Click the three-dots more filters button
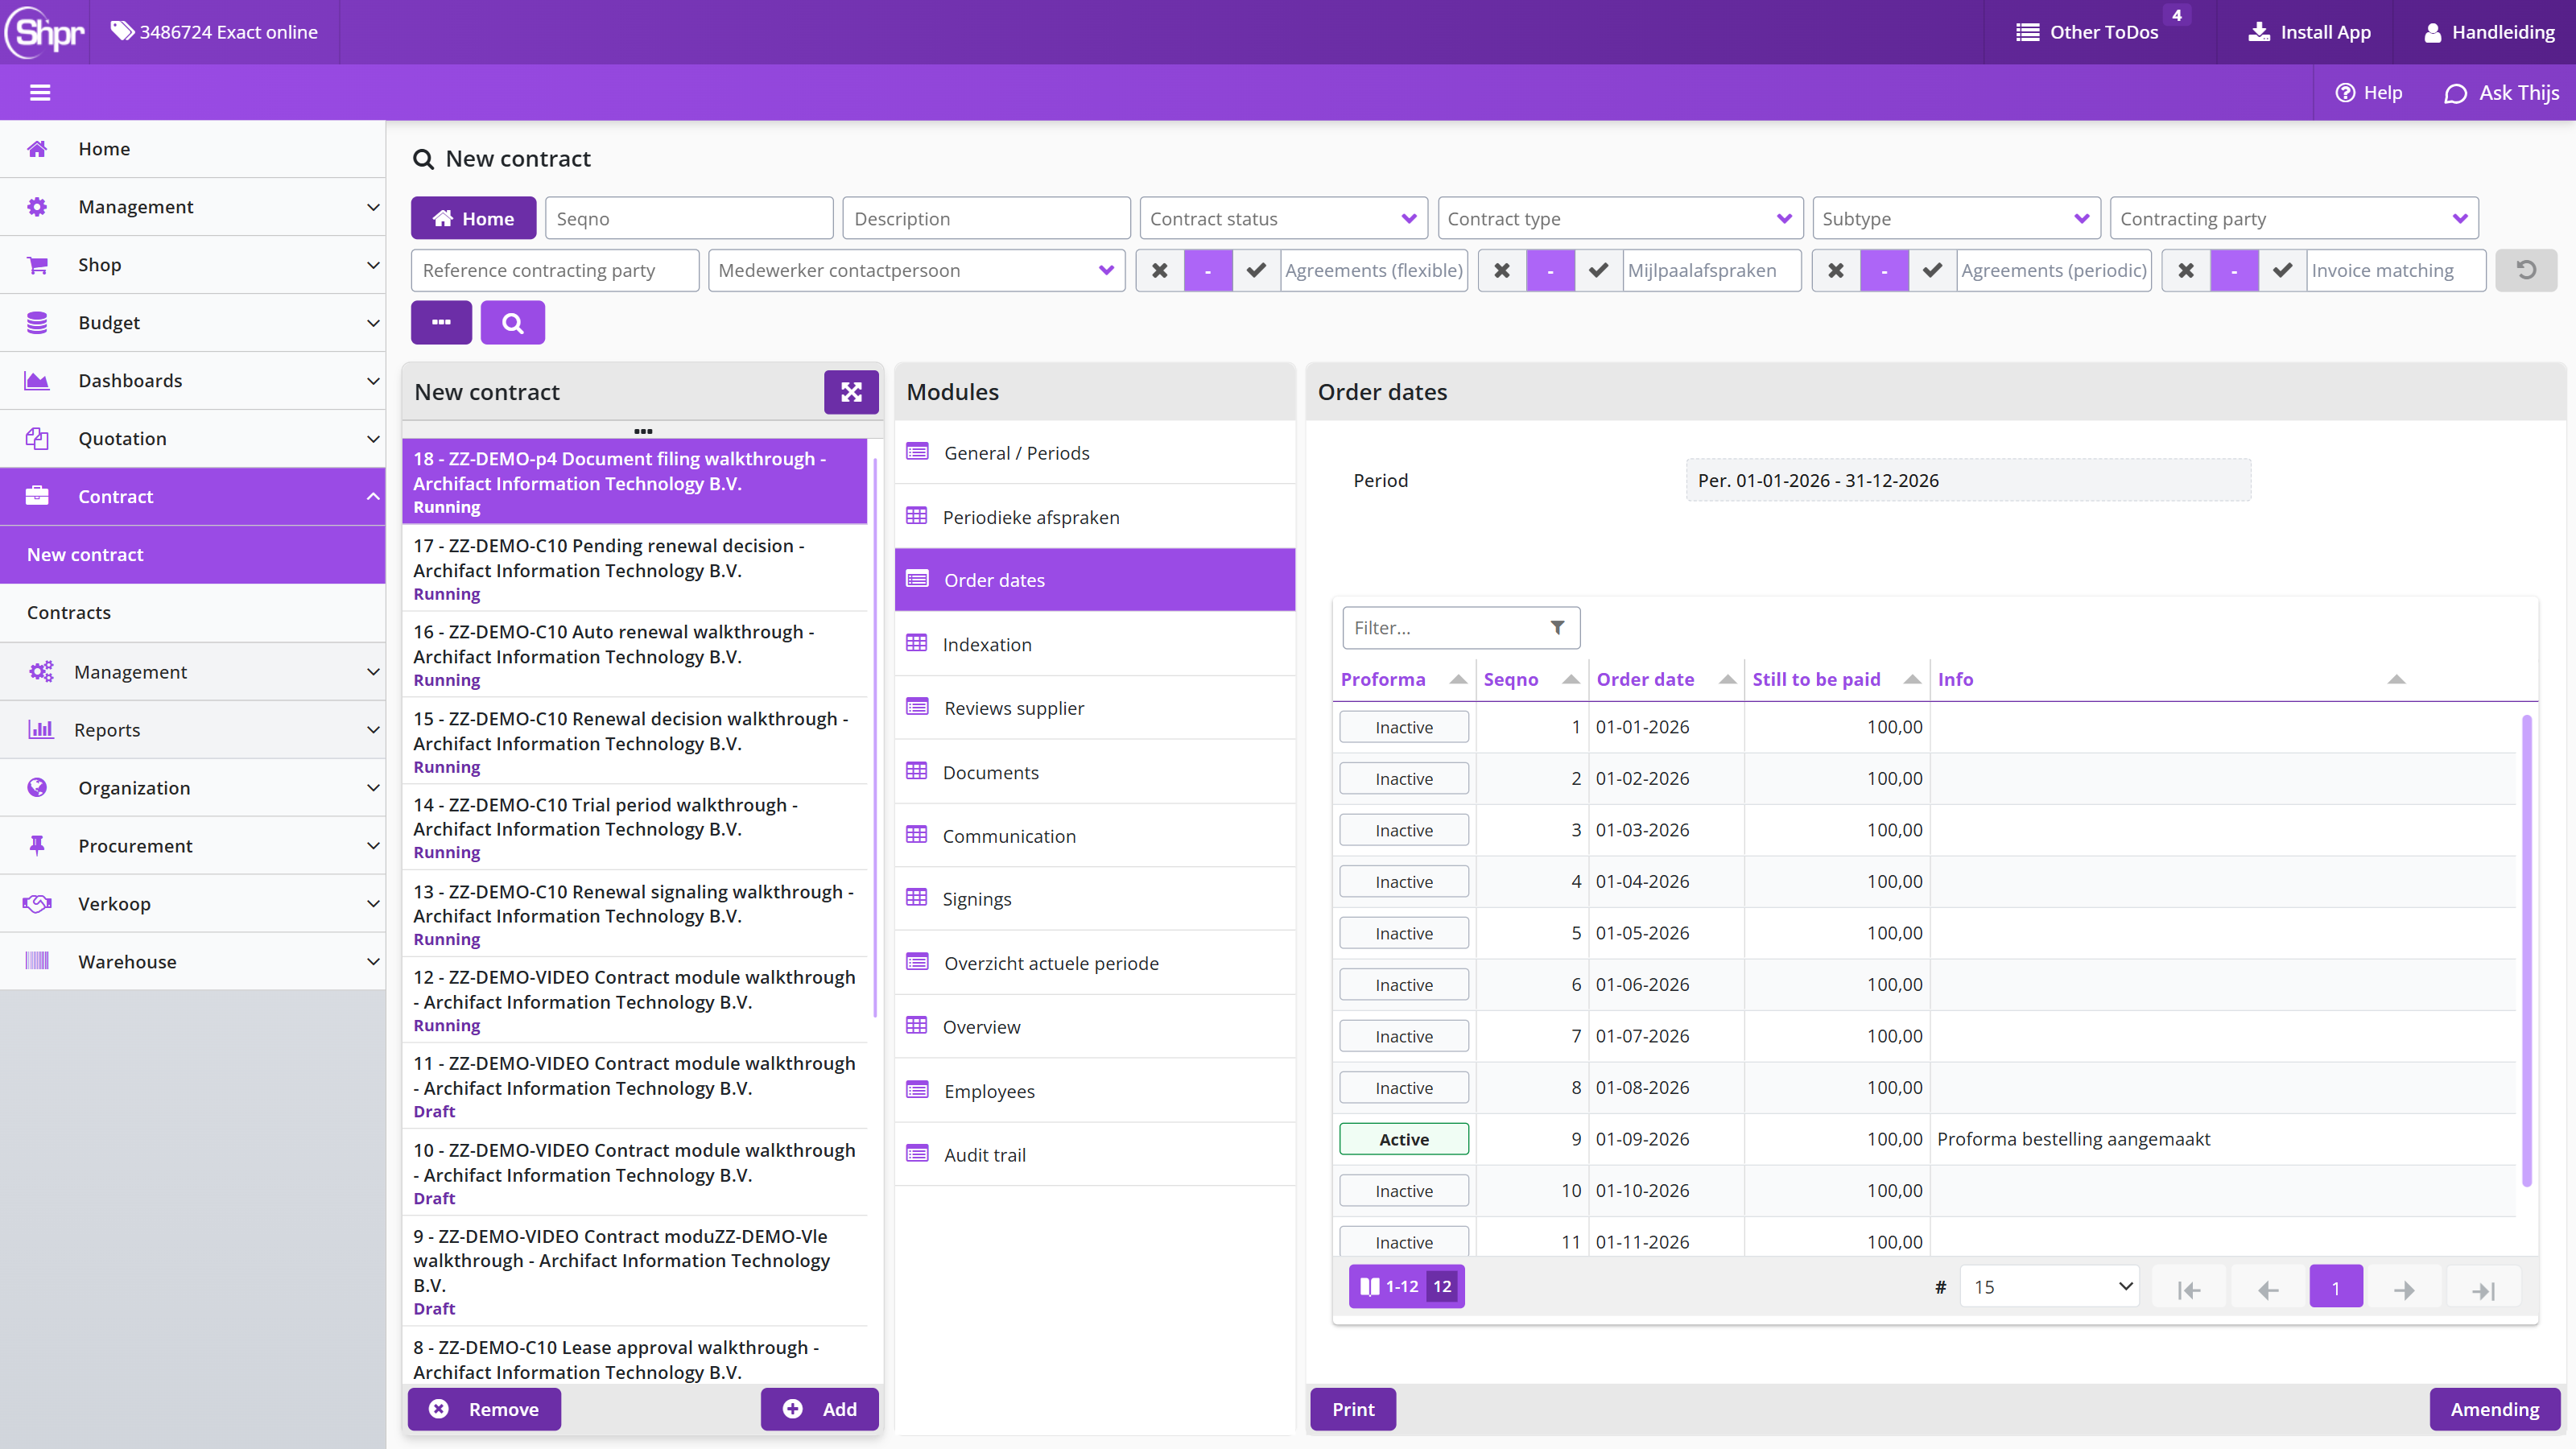This screenshot has width=2576, height=1449. point(441,322)
